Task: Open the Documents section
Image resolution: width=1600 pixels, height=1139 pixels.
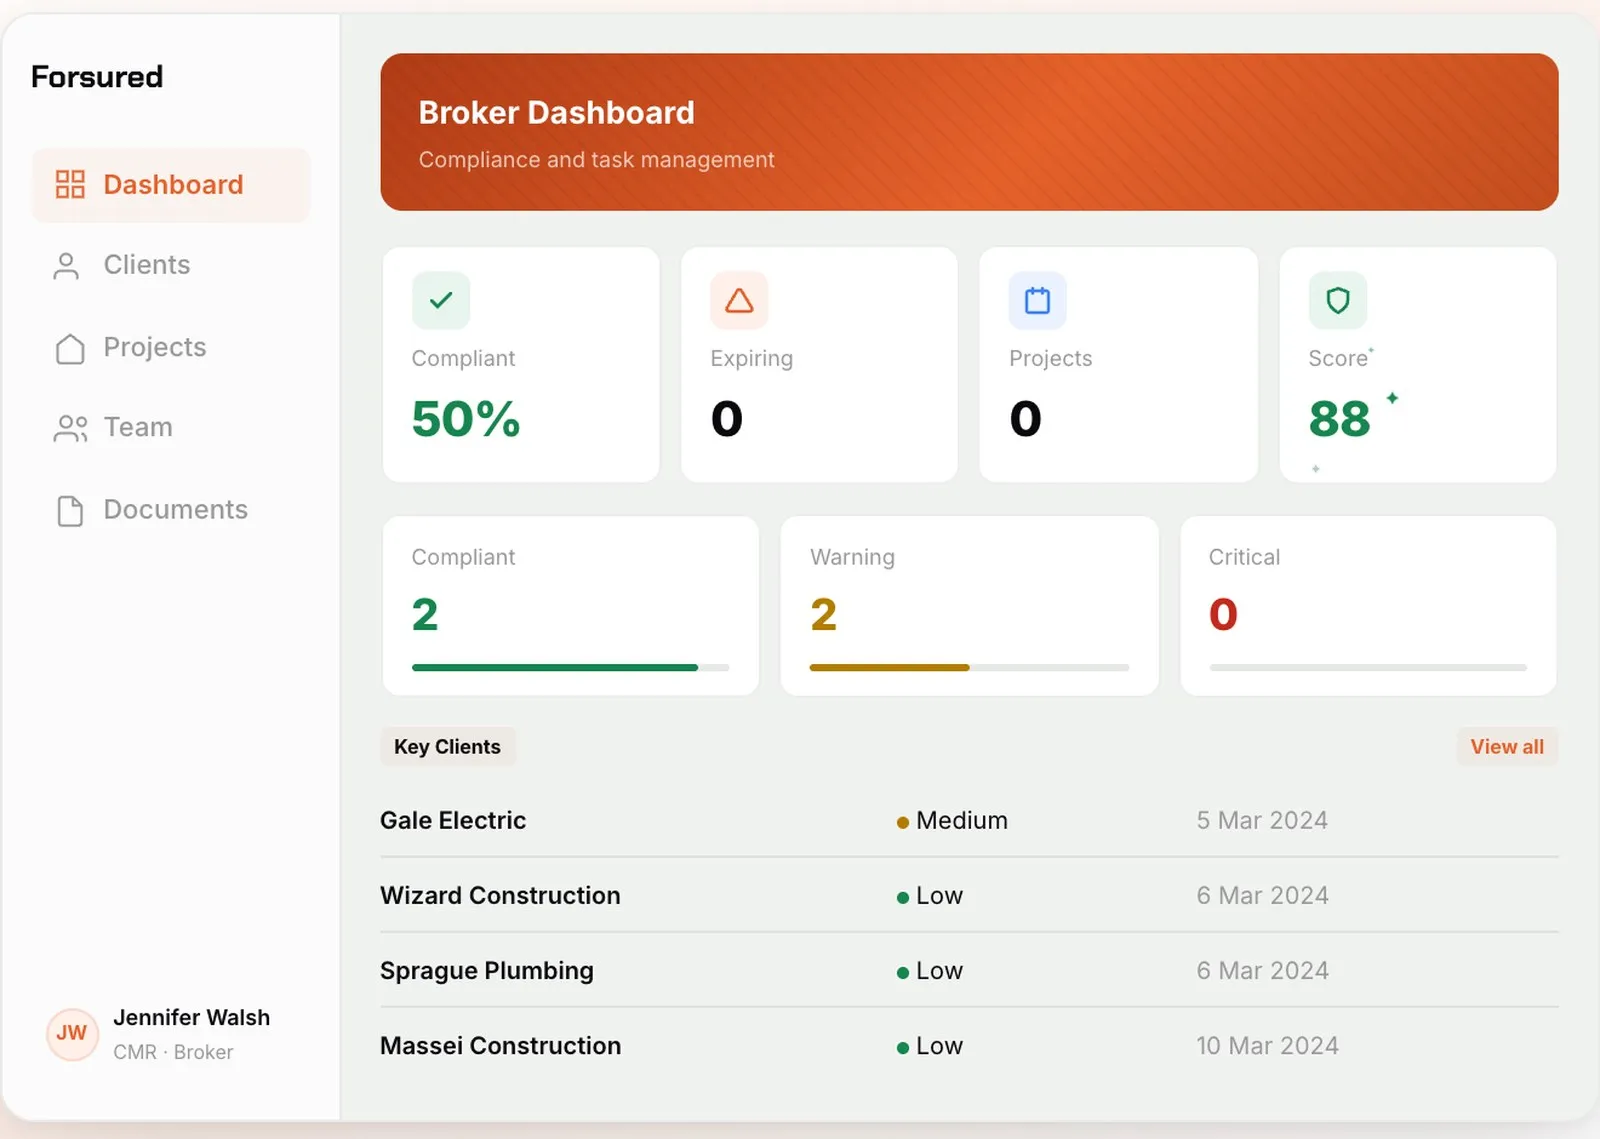Action: [x=171, y=510]
